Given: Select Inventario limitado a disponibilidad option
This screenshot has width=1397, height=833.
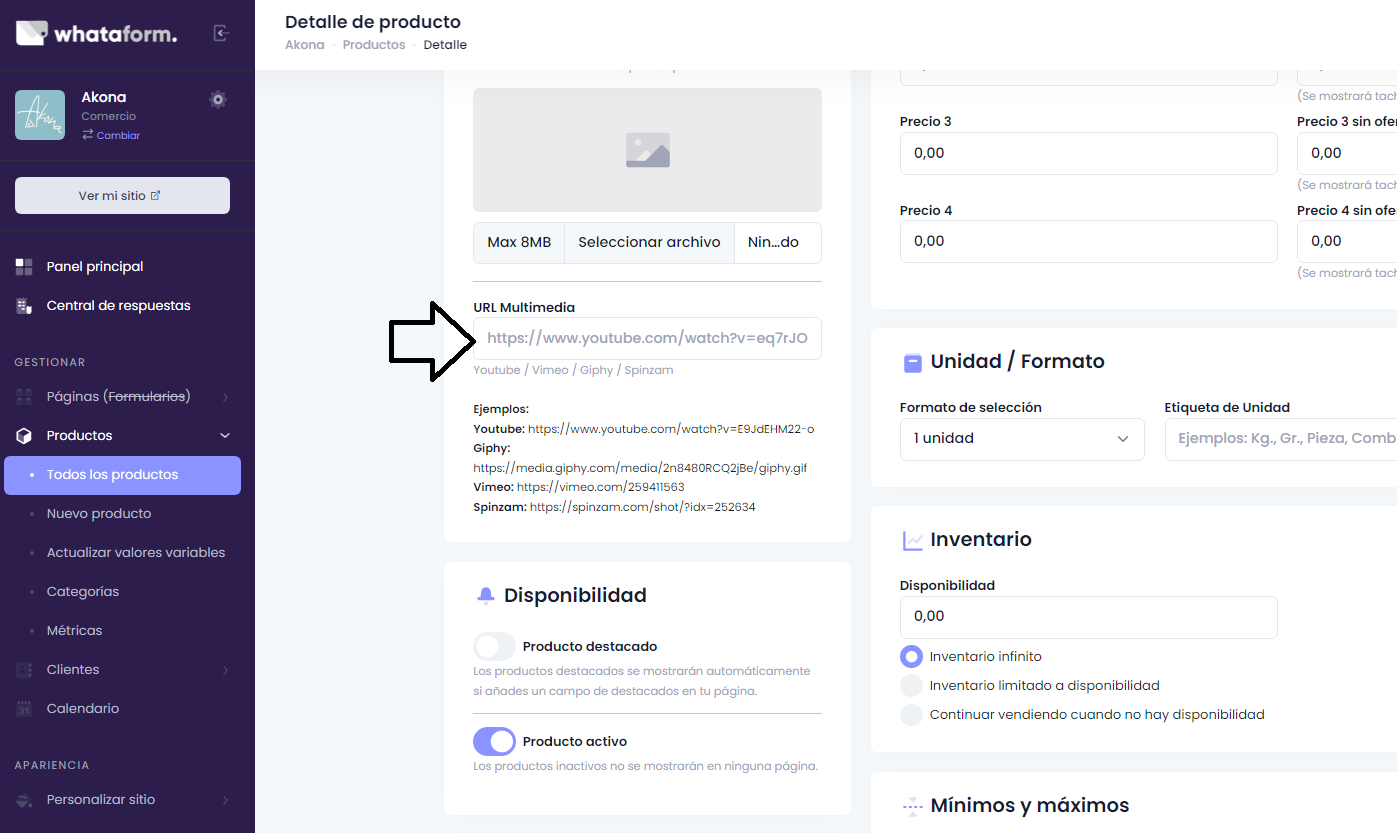Looking at the screenshot, I should tap(911, 686).
